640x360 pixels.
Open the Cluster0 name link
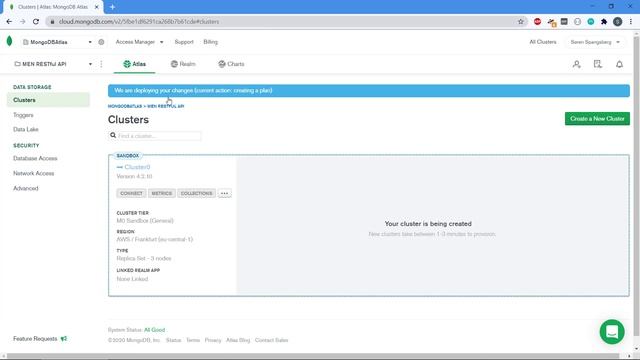(137, 167)
